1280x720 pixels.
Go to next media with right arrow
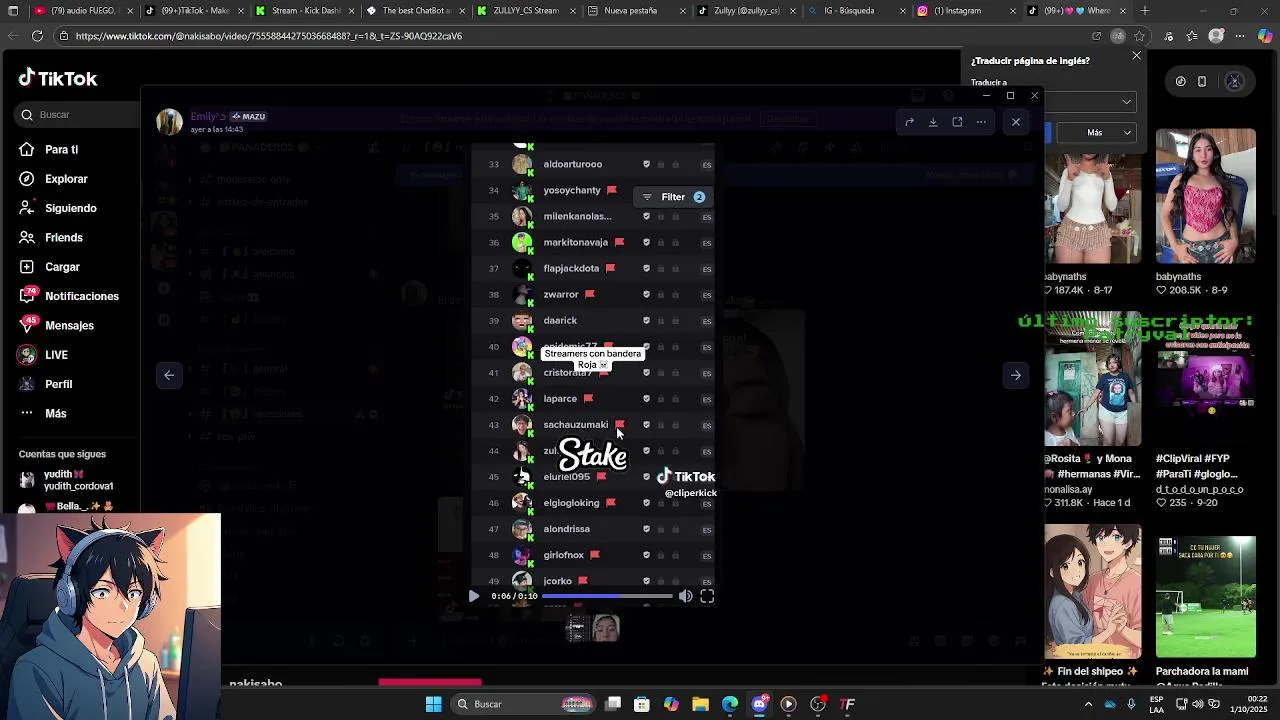[x=1015, y=375]
